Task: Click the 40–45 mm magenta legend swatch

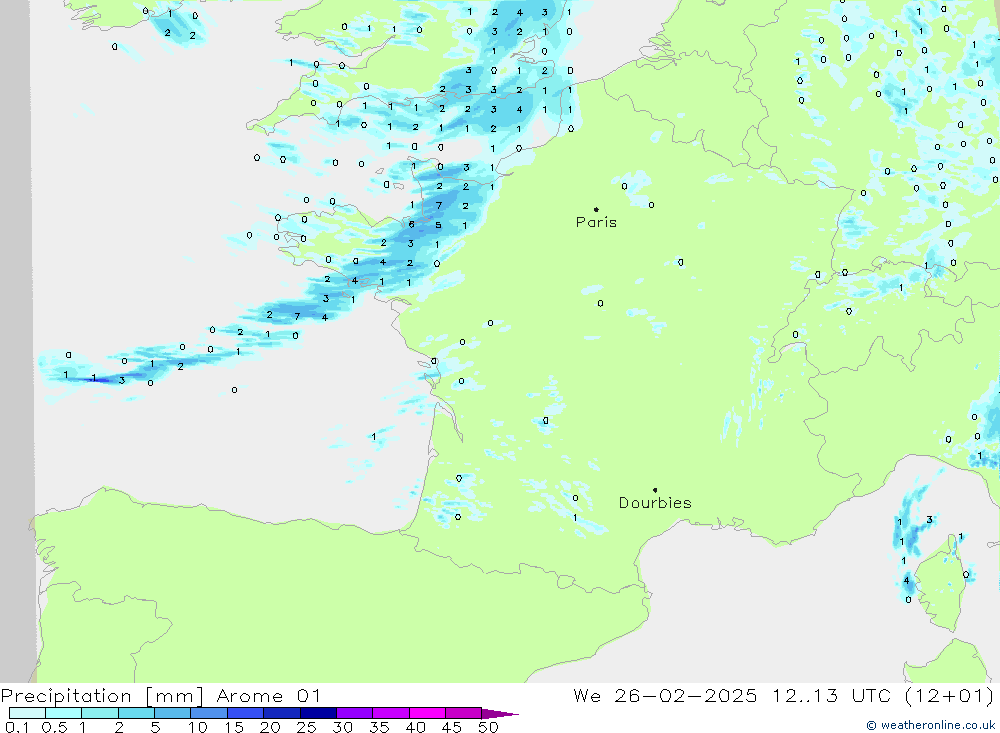Action: 427,713
